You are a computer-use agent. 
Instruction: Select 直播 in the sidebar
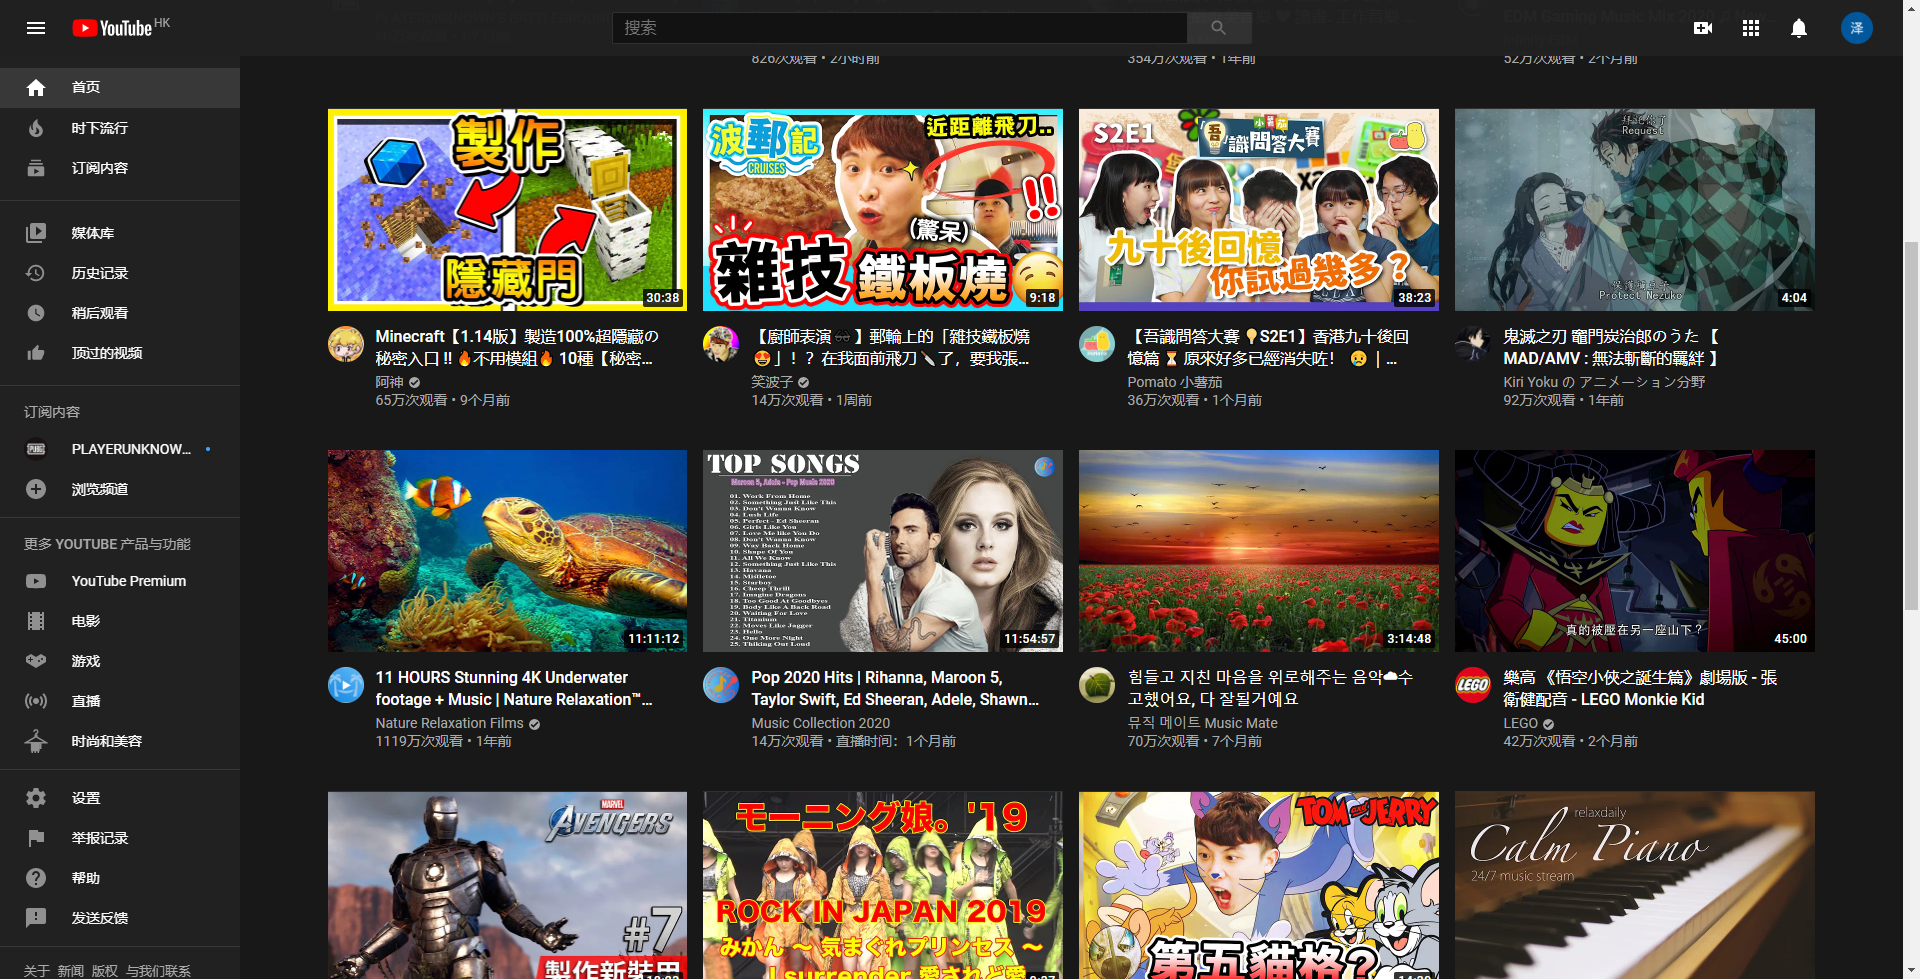(x=120, y=701)
